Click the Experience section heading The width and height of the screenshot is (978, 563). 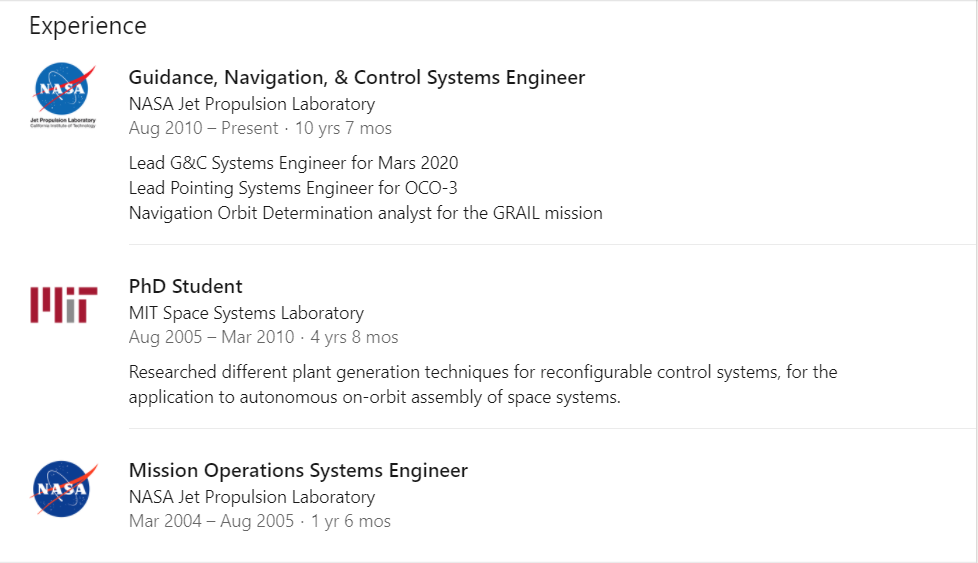(x=88, y=26)
